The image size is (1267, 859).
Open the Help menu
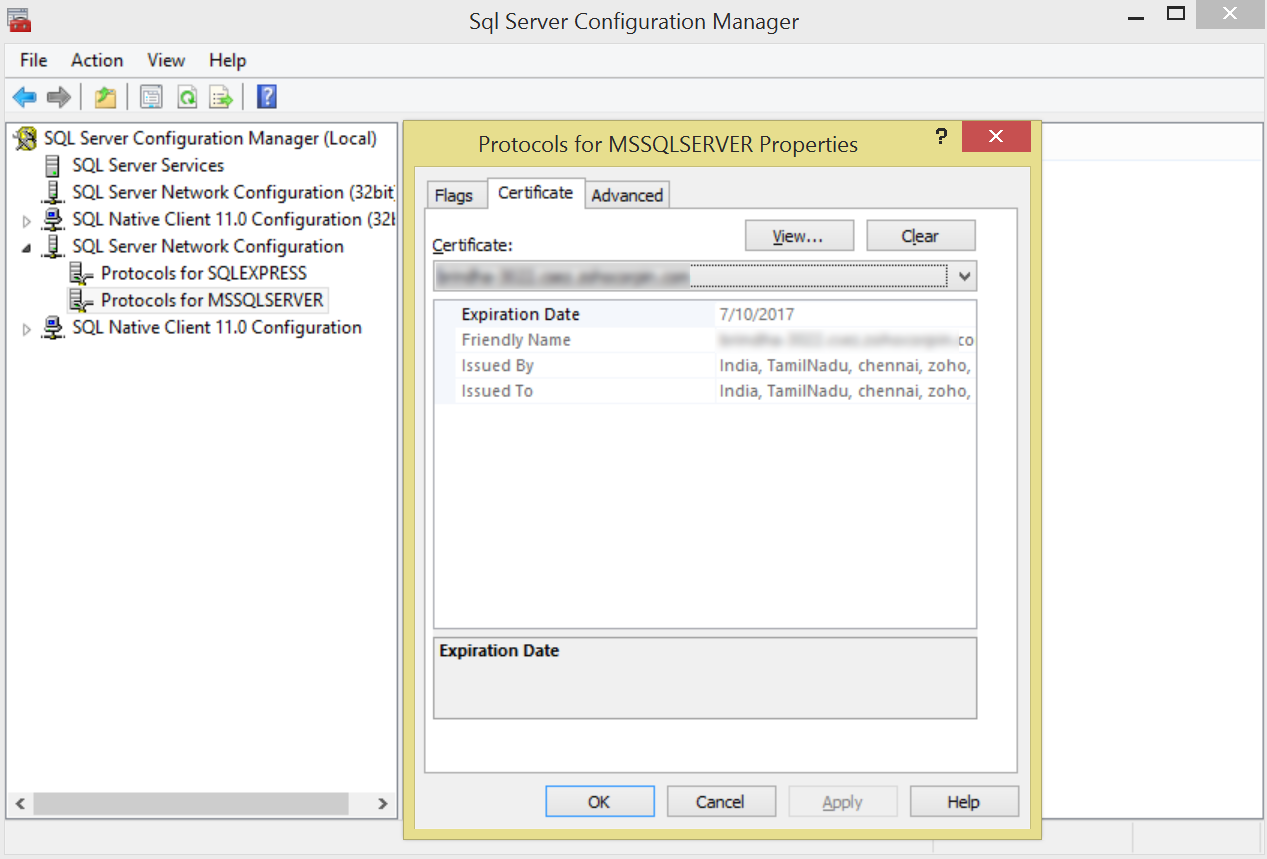coord(228,60)
